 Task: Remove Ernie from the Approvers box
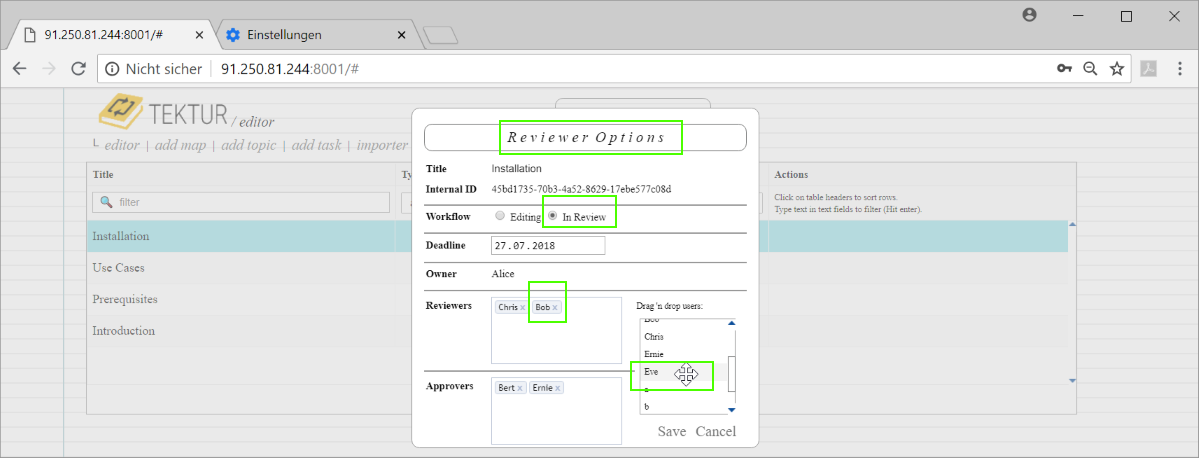tap(557, 388)
